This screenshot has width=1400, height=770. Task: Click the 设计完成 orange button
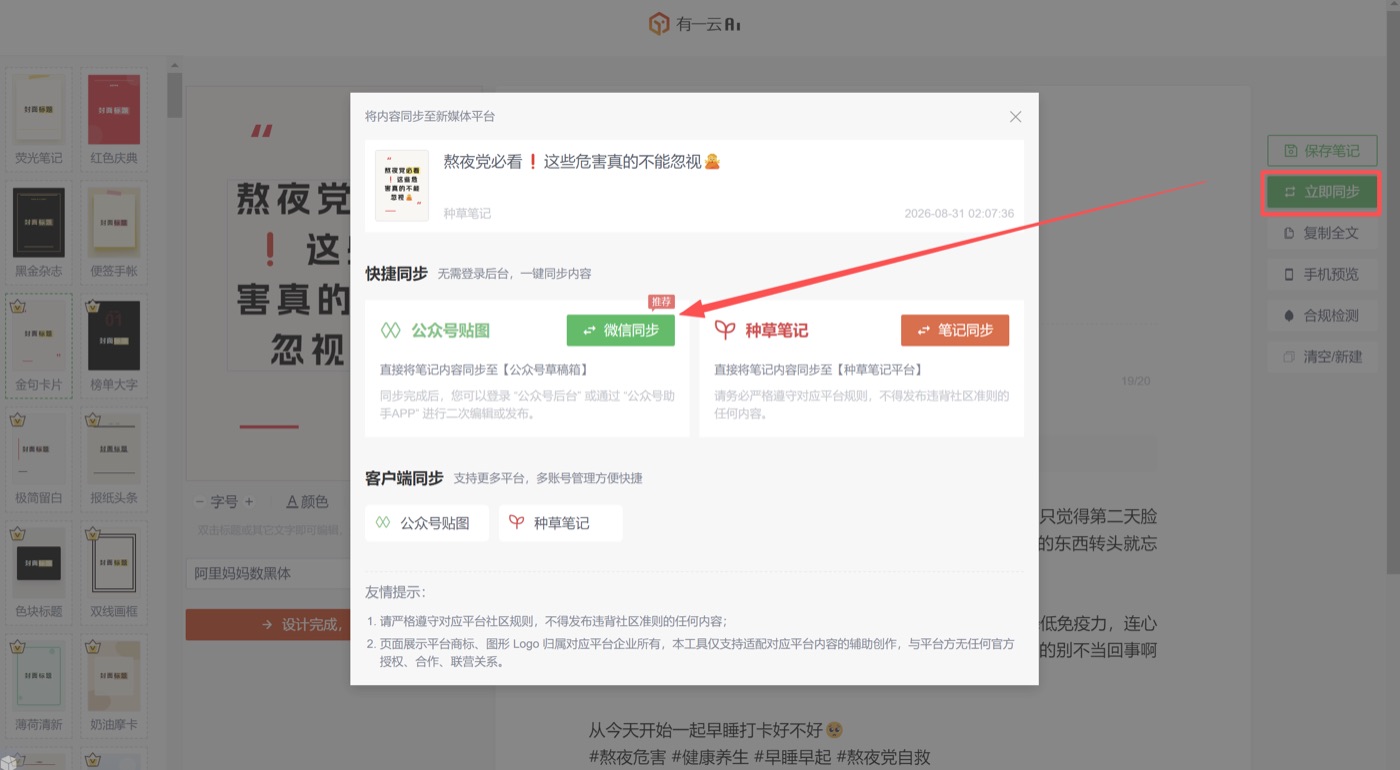tap(268, 624)
